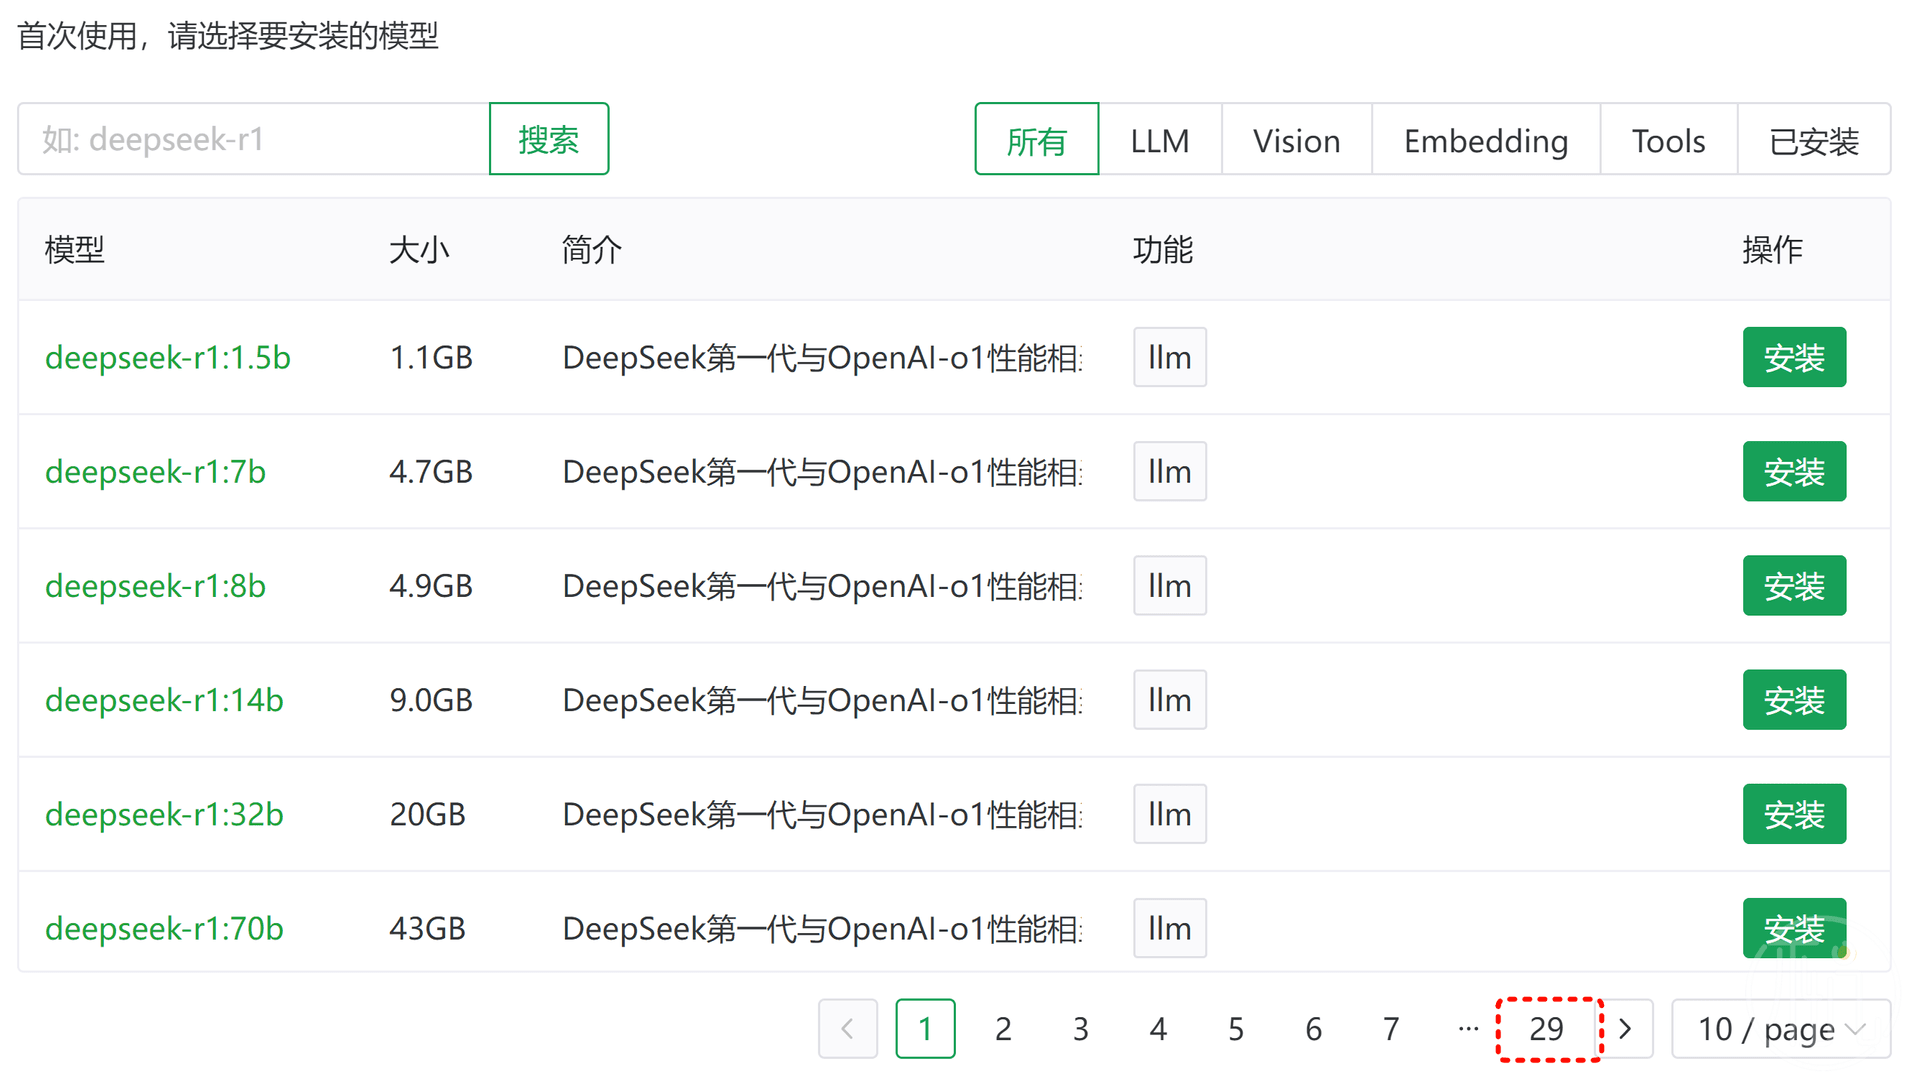
Task: Install the deepseek-r1:7b model
Action: pos(1794,471)
